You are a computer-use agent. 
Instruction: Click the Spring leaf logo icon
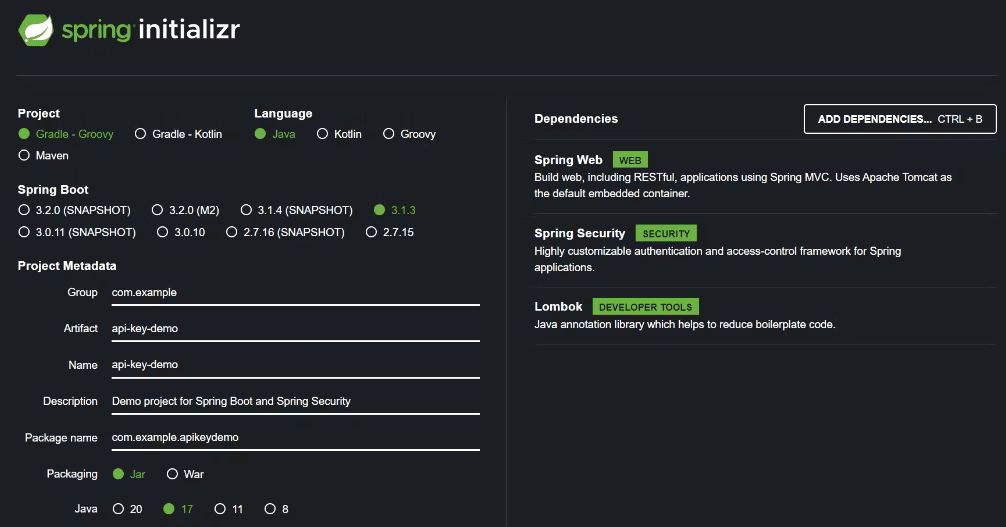pyautogui.click(x=36, y=30)
